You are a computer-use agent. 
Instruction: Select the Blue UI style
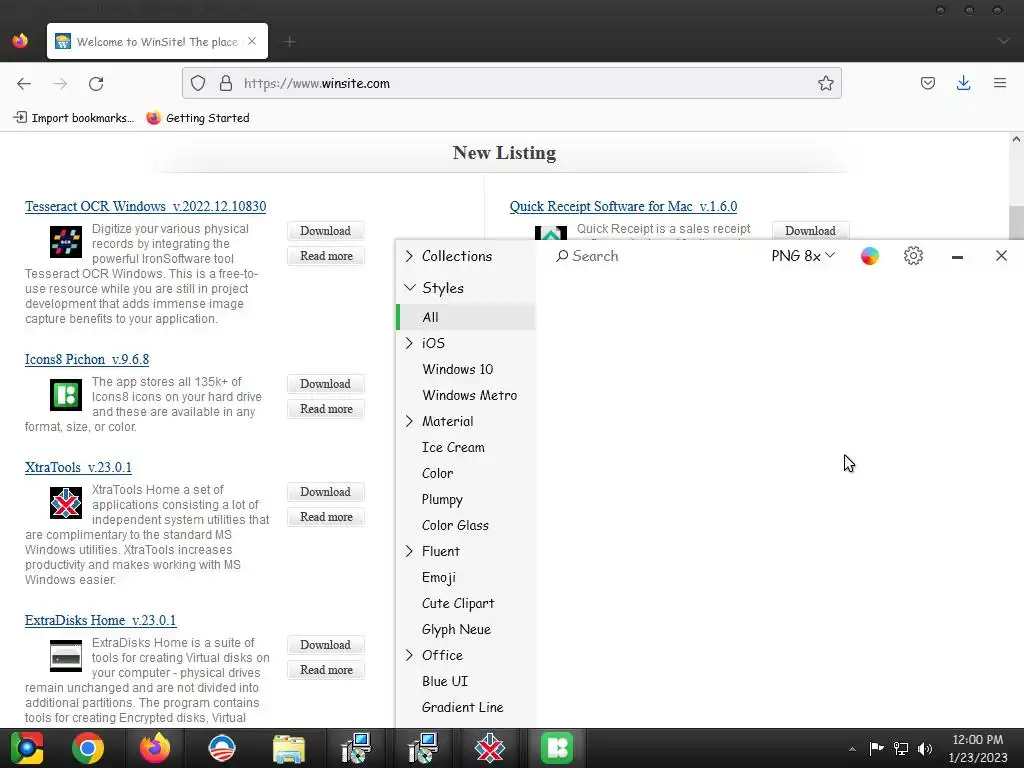466,681
